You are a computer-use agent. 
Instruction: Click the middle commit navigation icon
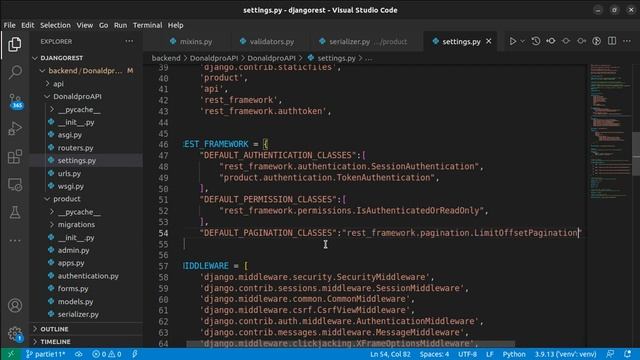tap(566, 41)
